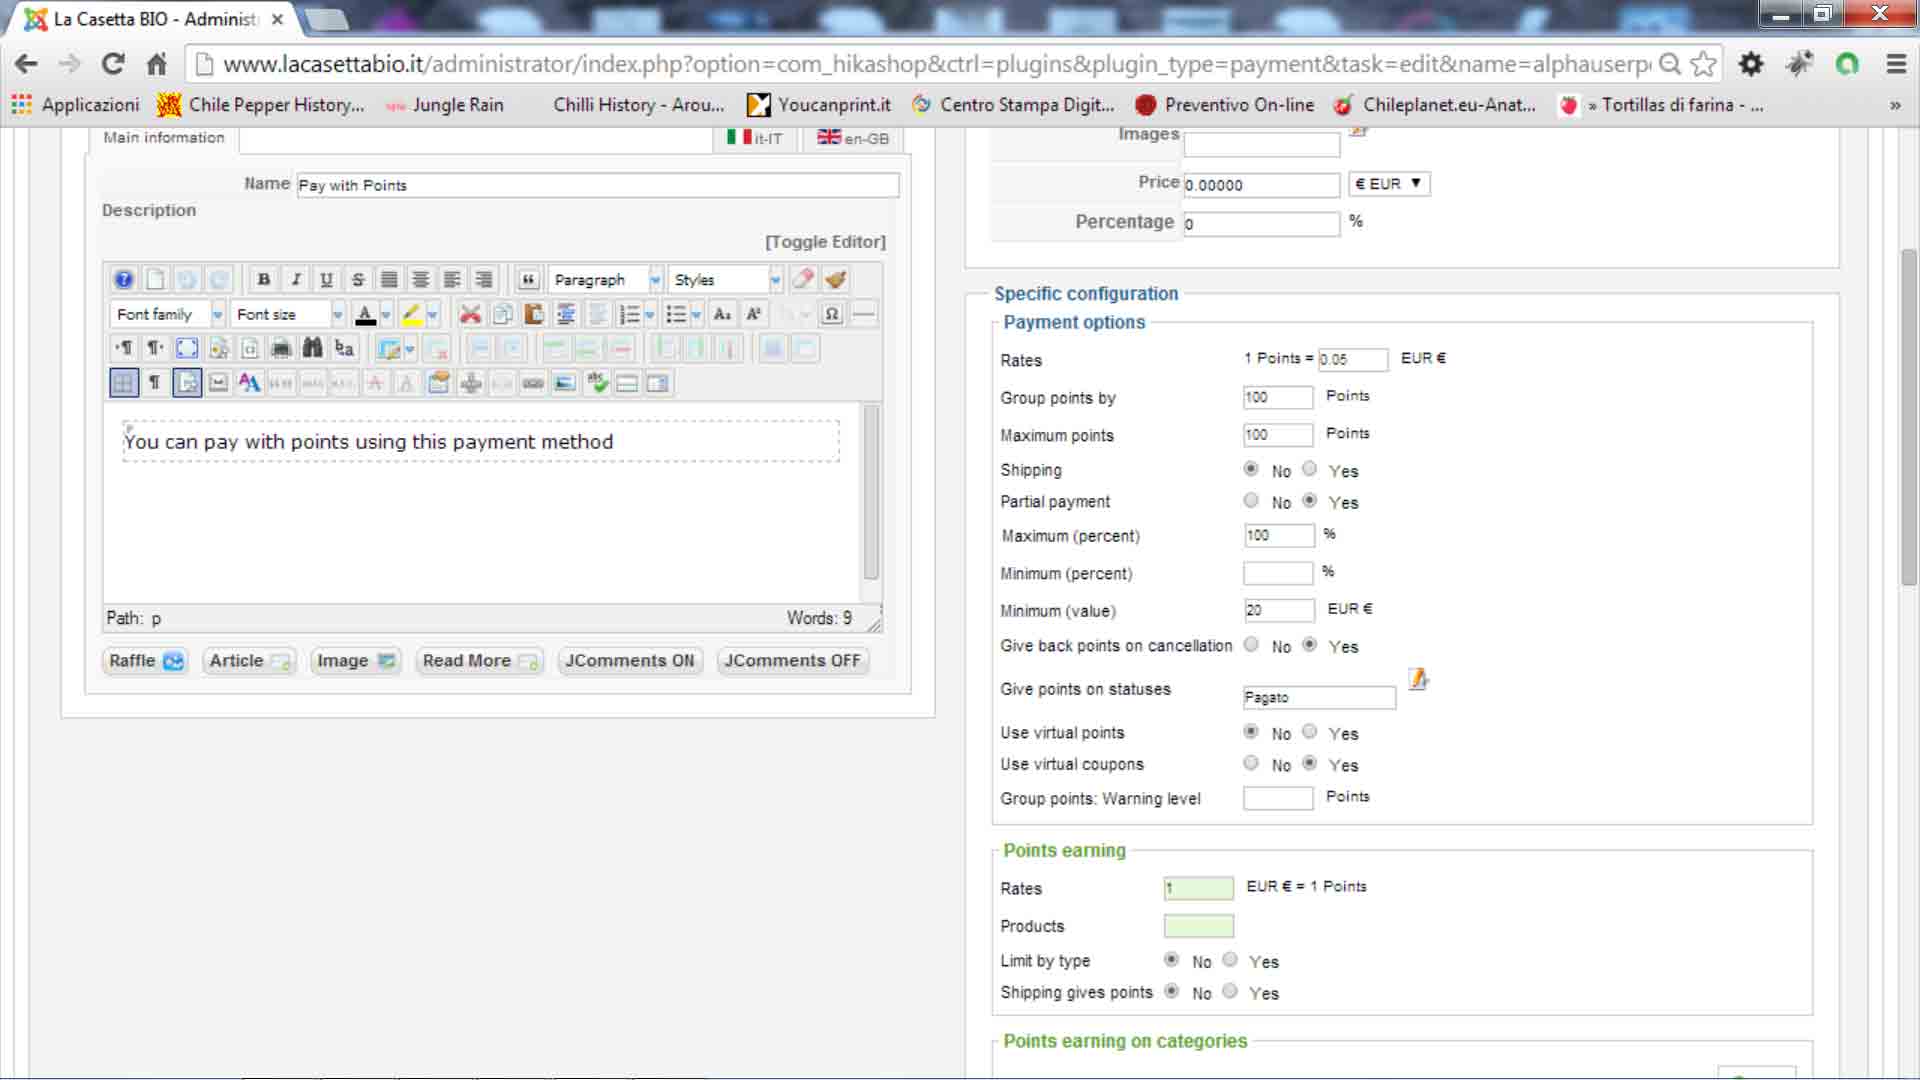
Task: Click the Italic formatting icon
Action: coord(295,280)
